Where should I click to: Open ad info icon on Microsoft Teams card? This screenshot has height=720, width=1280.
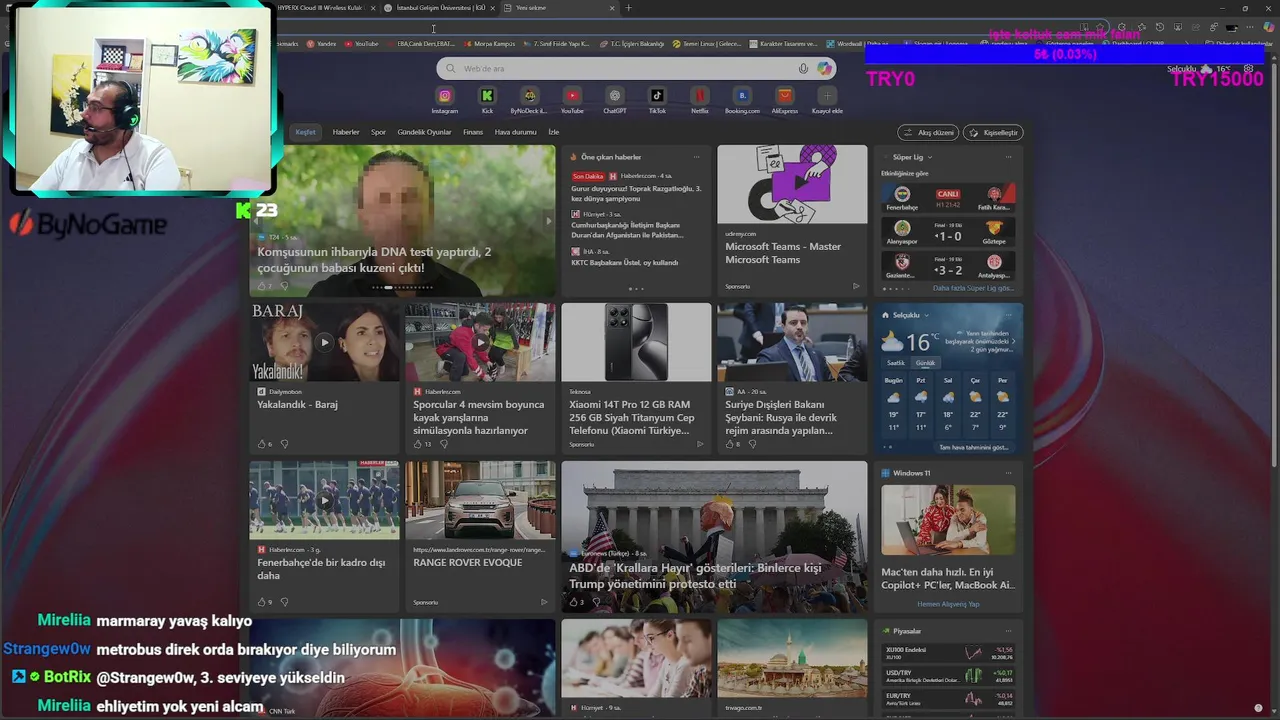tap(855, 286)
